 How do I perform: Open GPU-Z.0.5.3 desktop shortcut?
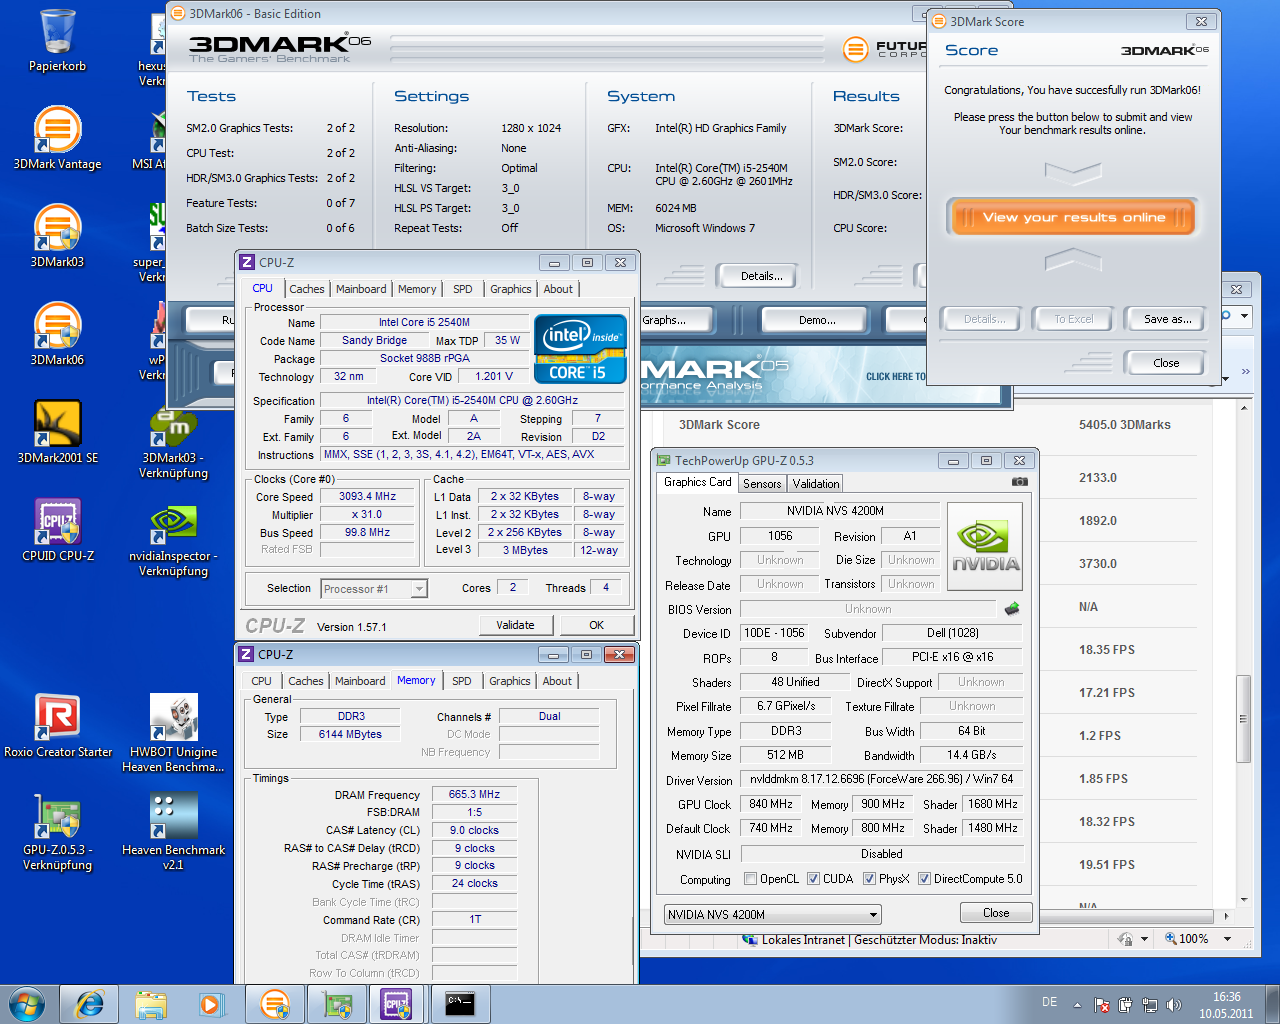[57, 832]
